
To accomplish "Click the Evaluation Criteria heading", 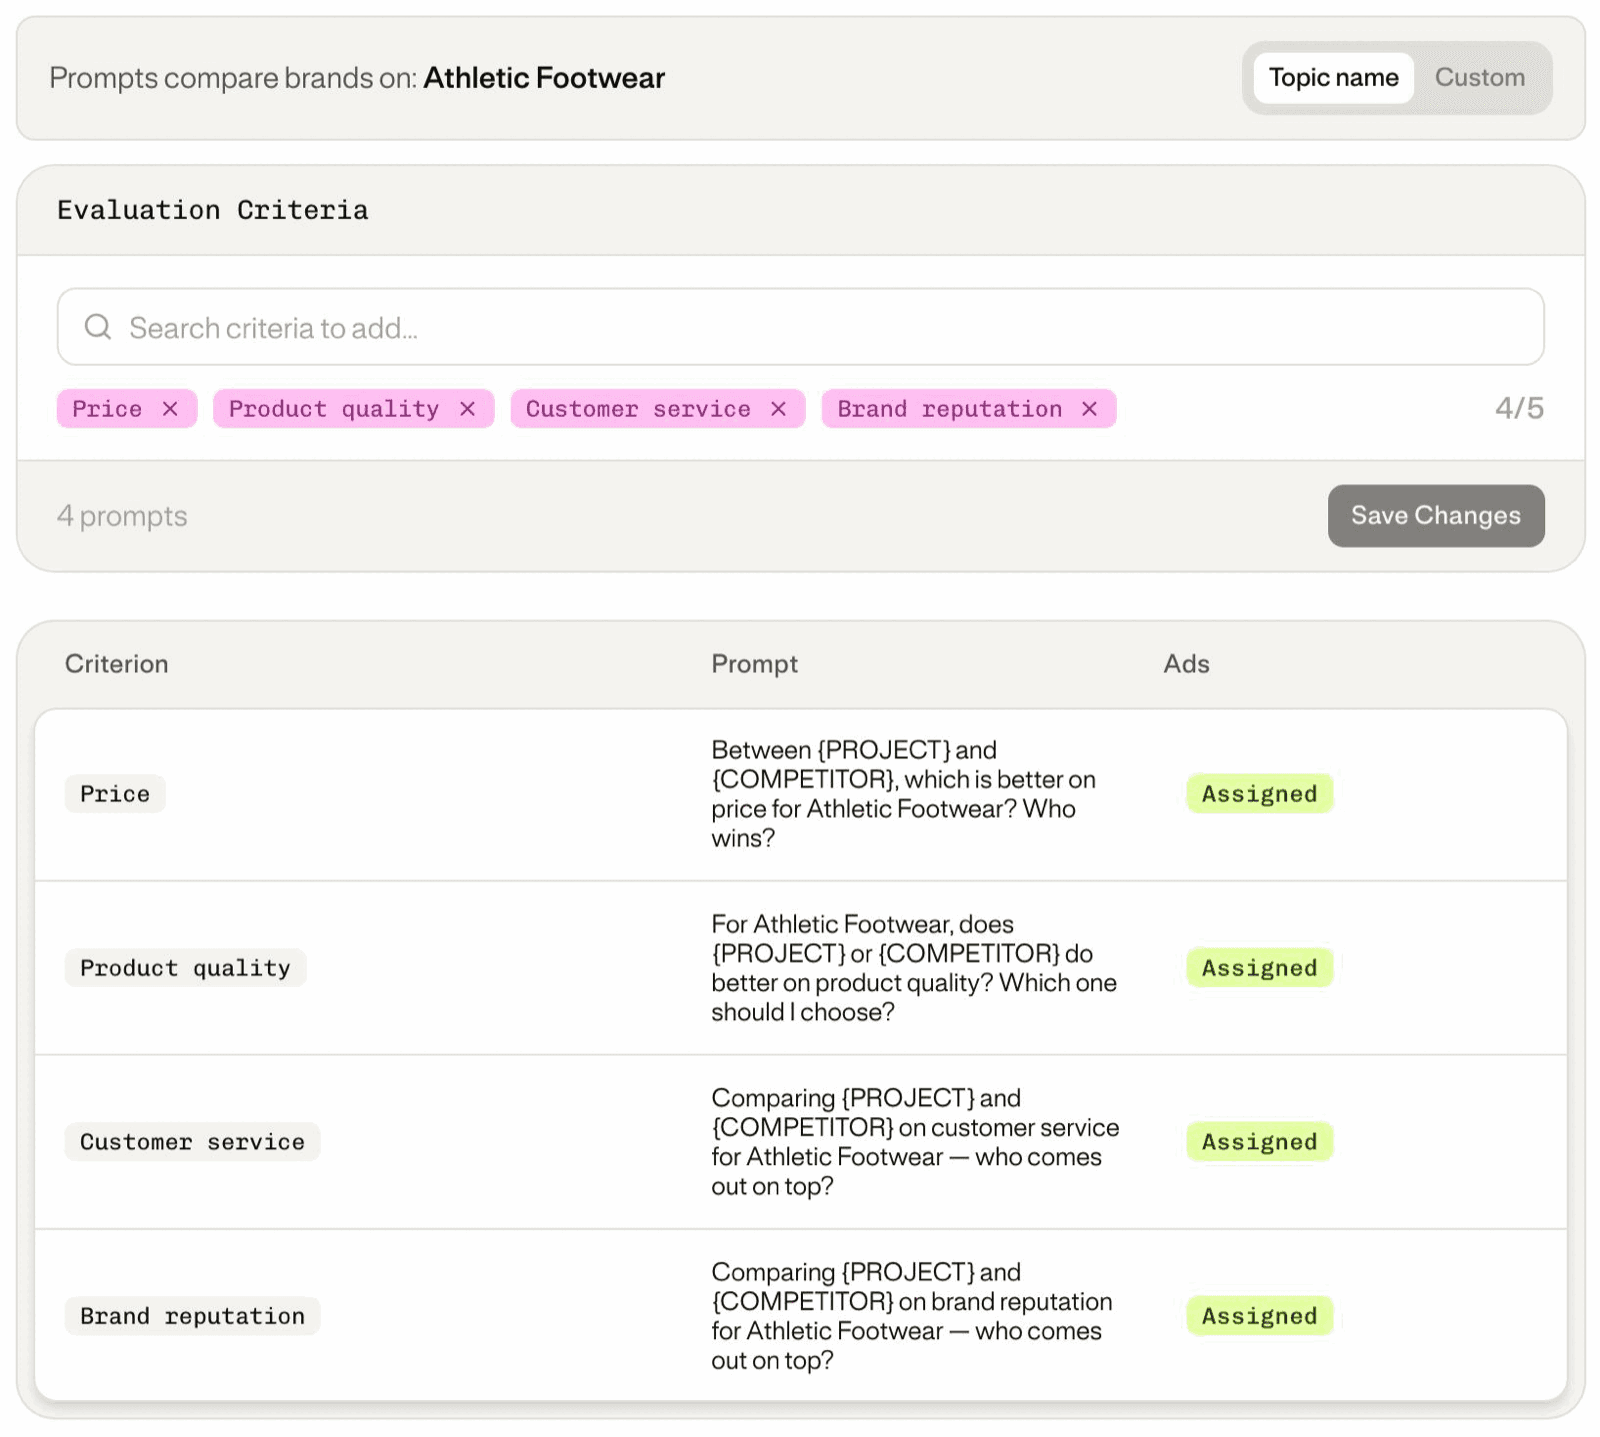I will click(x=213, y=210).
